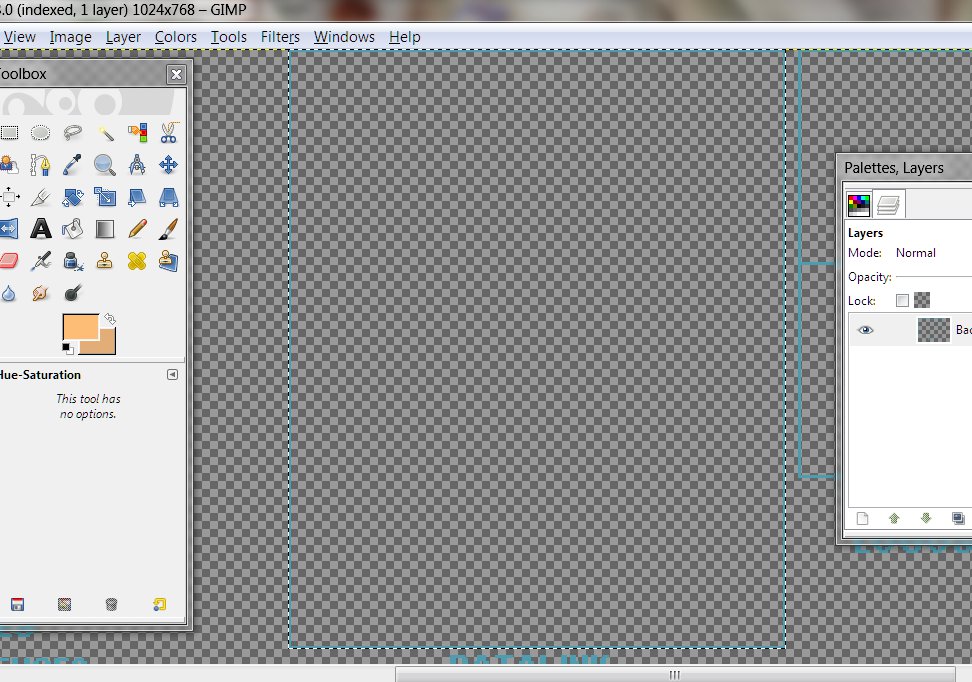Click the delete tool preset trash button

pyautogui.click(x=112, y=604)
